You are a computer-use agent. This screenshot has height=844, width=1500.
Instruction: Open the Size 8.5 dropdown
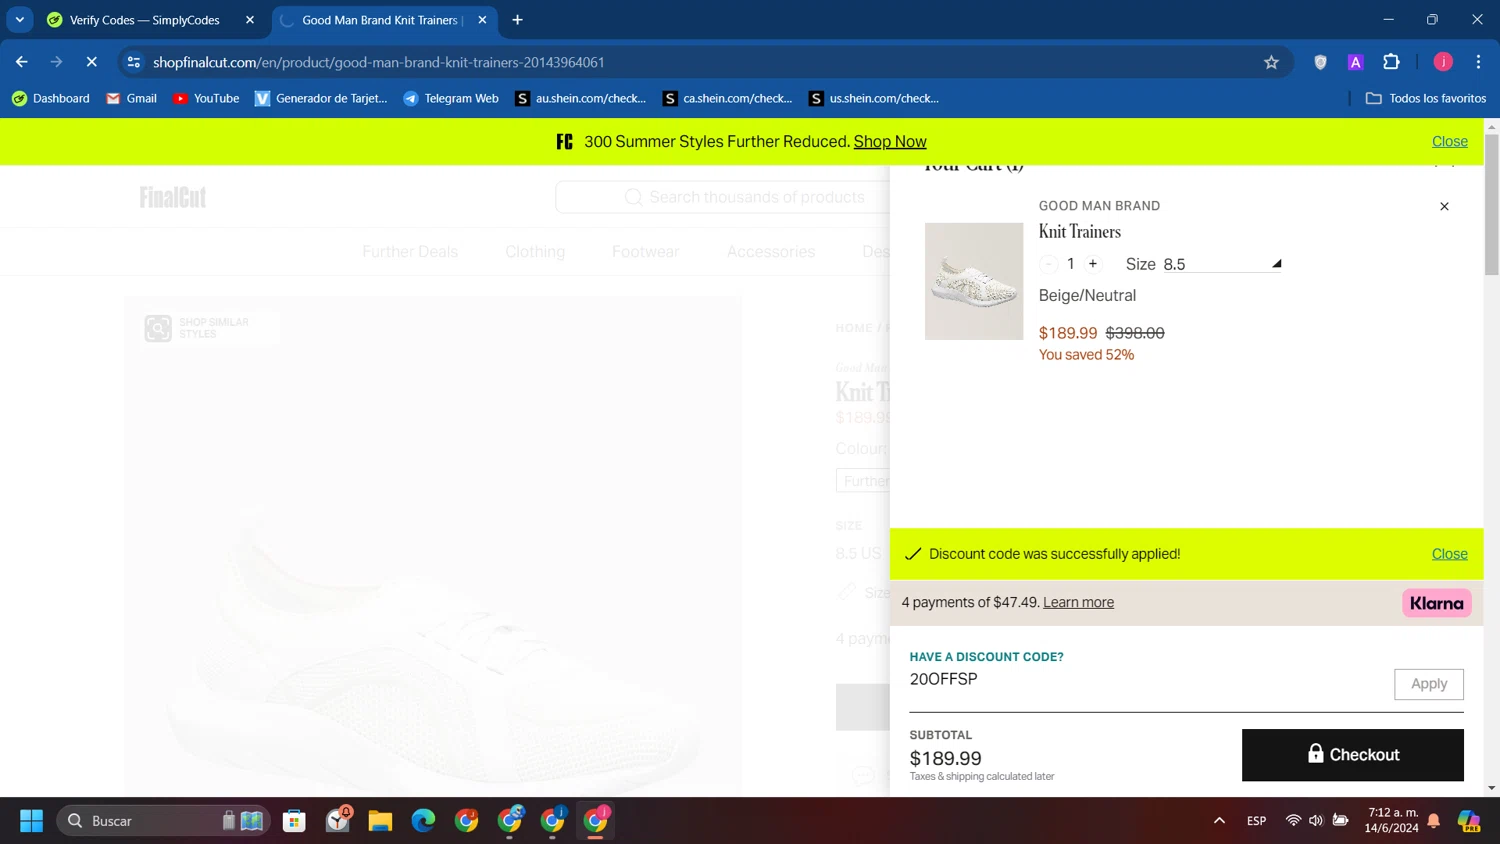[1222, 264]
